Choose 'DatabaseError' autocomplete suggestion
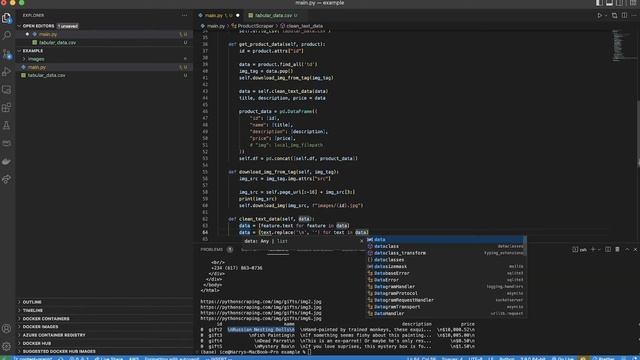640x360 pixels. (x=445, y=273)
